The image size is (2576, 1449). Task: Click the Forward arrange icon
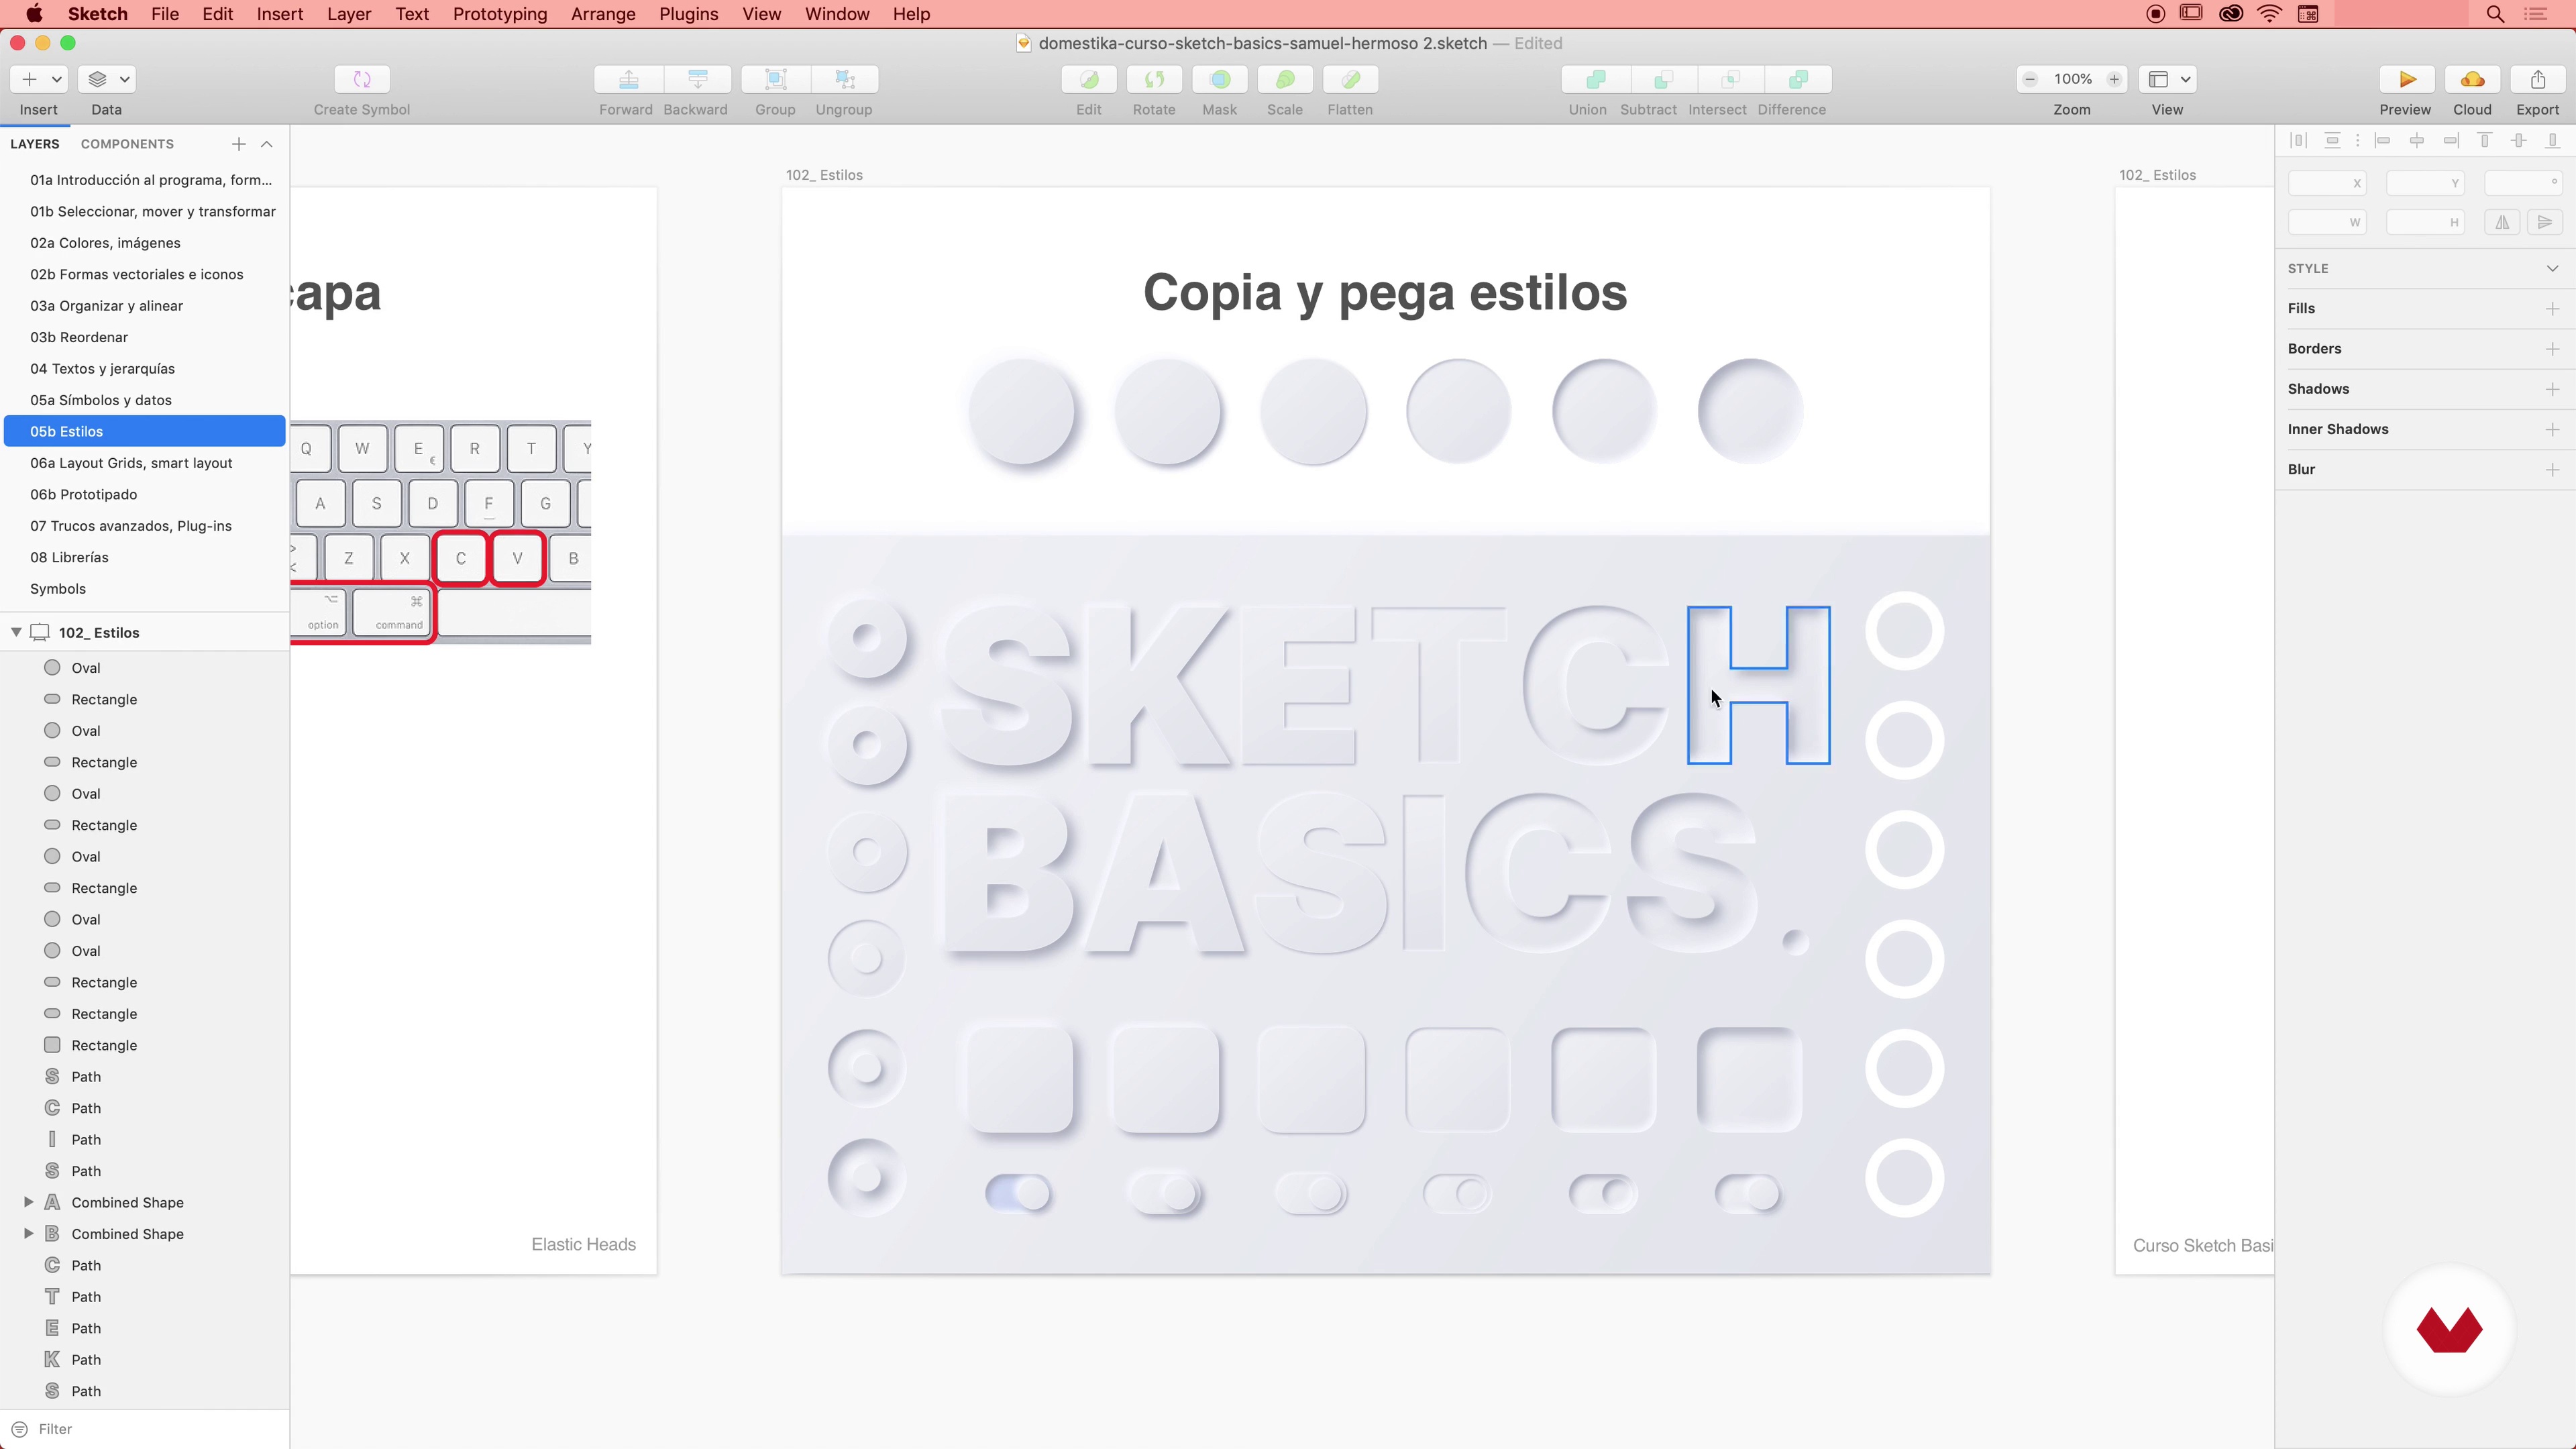[628, 79]
